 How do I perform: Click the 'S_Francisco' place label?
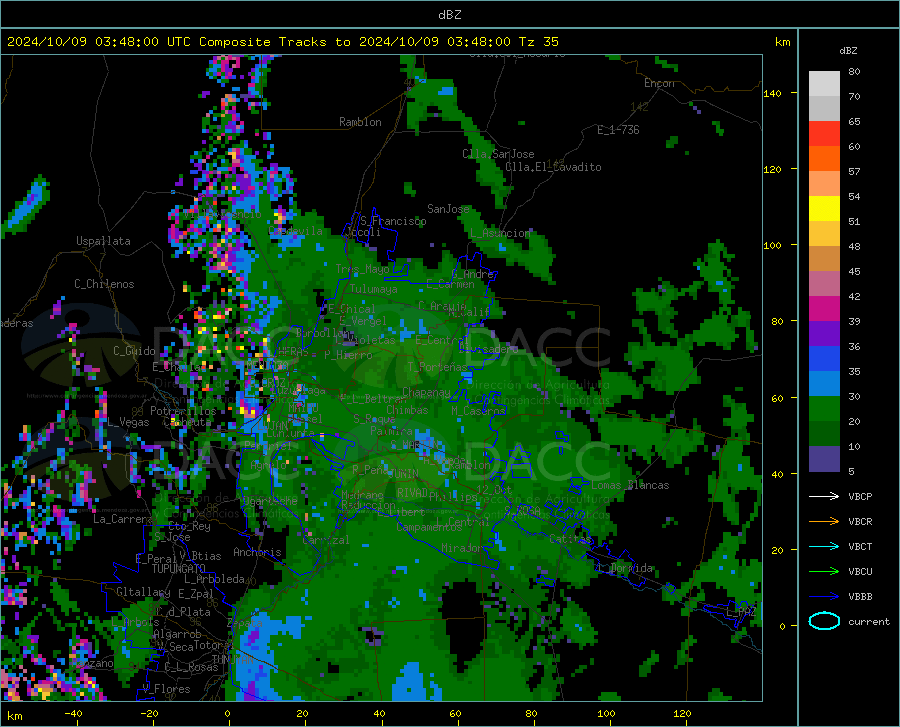(393, 221)
